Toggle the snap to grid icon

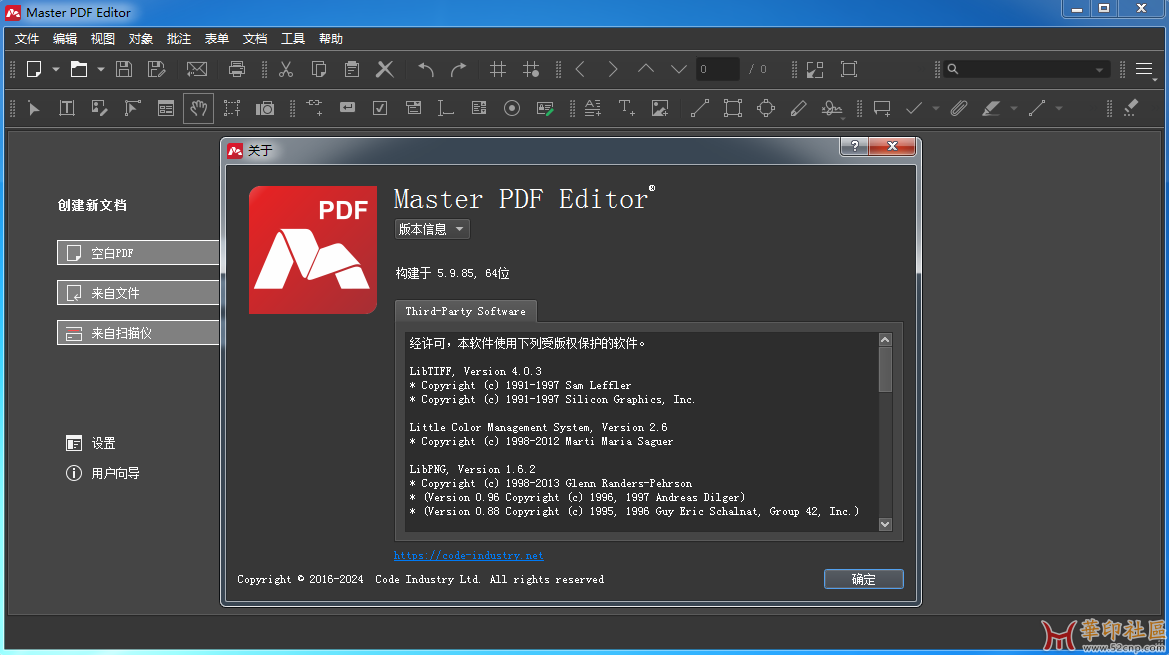pyautogui.click(x=531, y=69)
